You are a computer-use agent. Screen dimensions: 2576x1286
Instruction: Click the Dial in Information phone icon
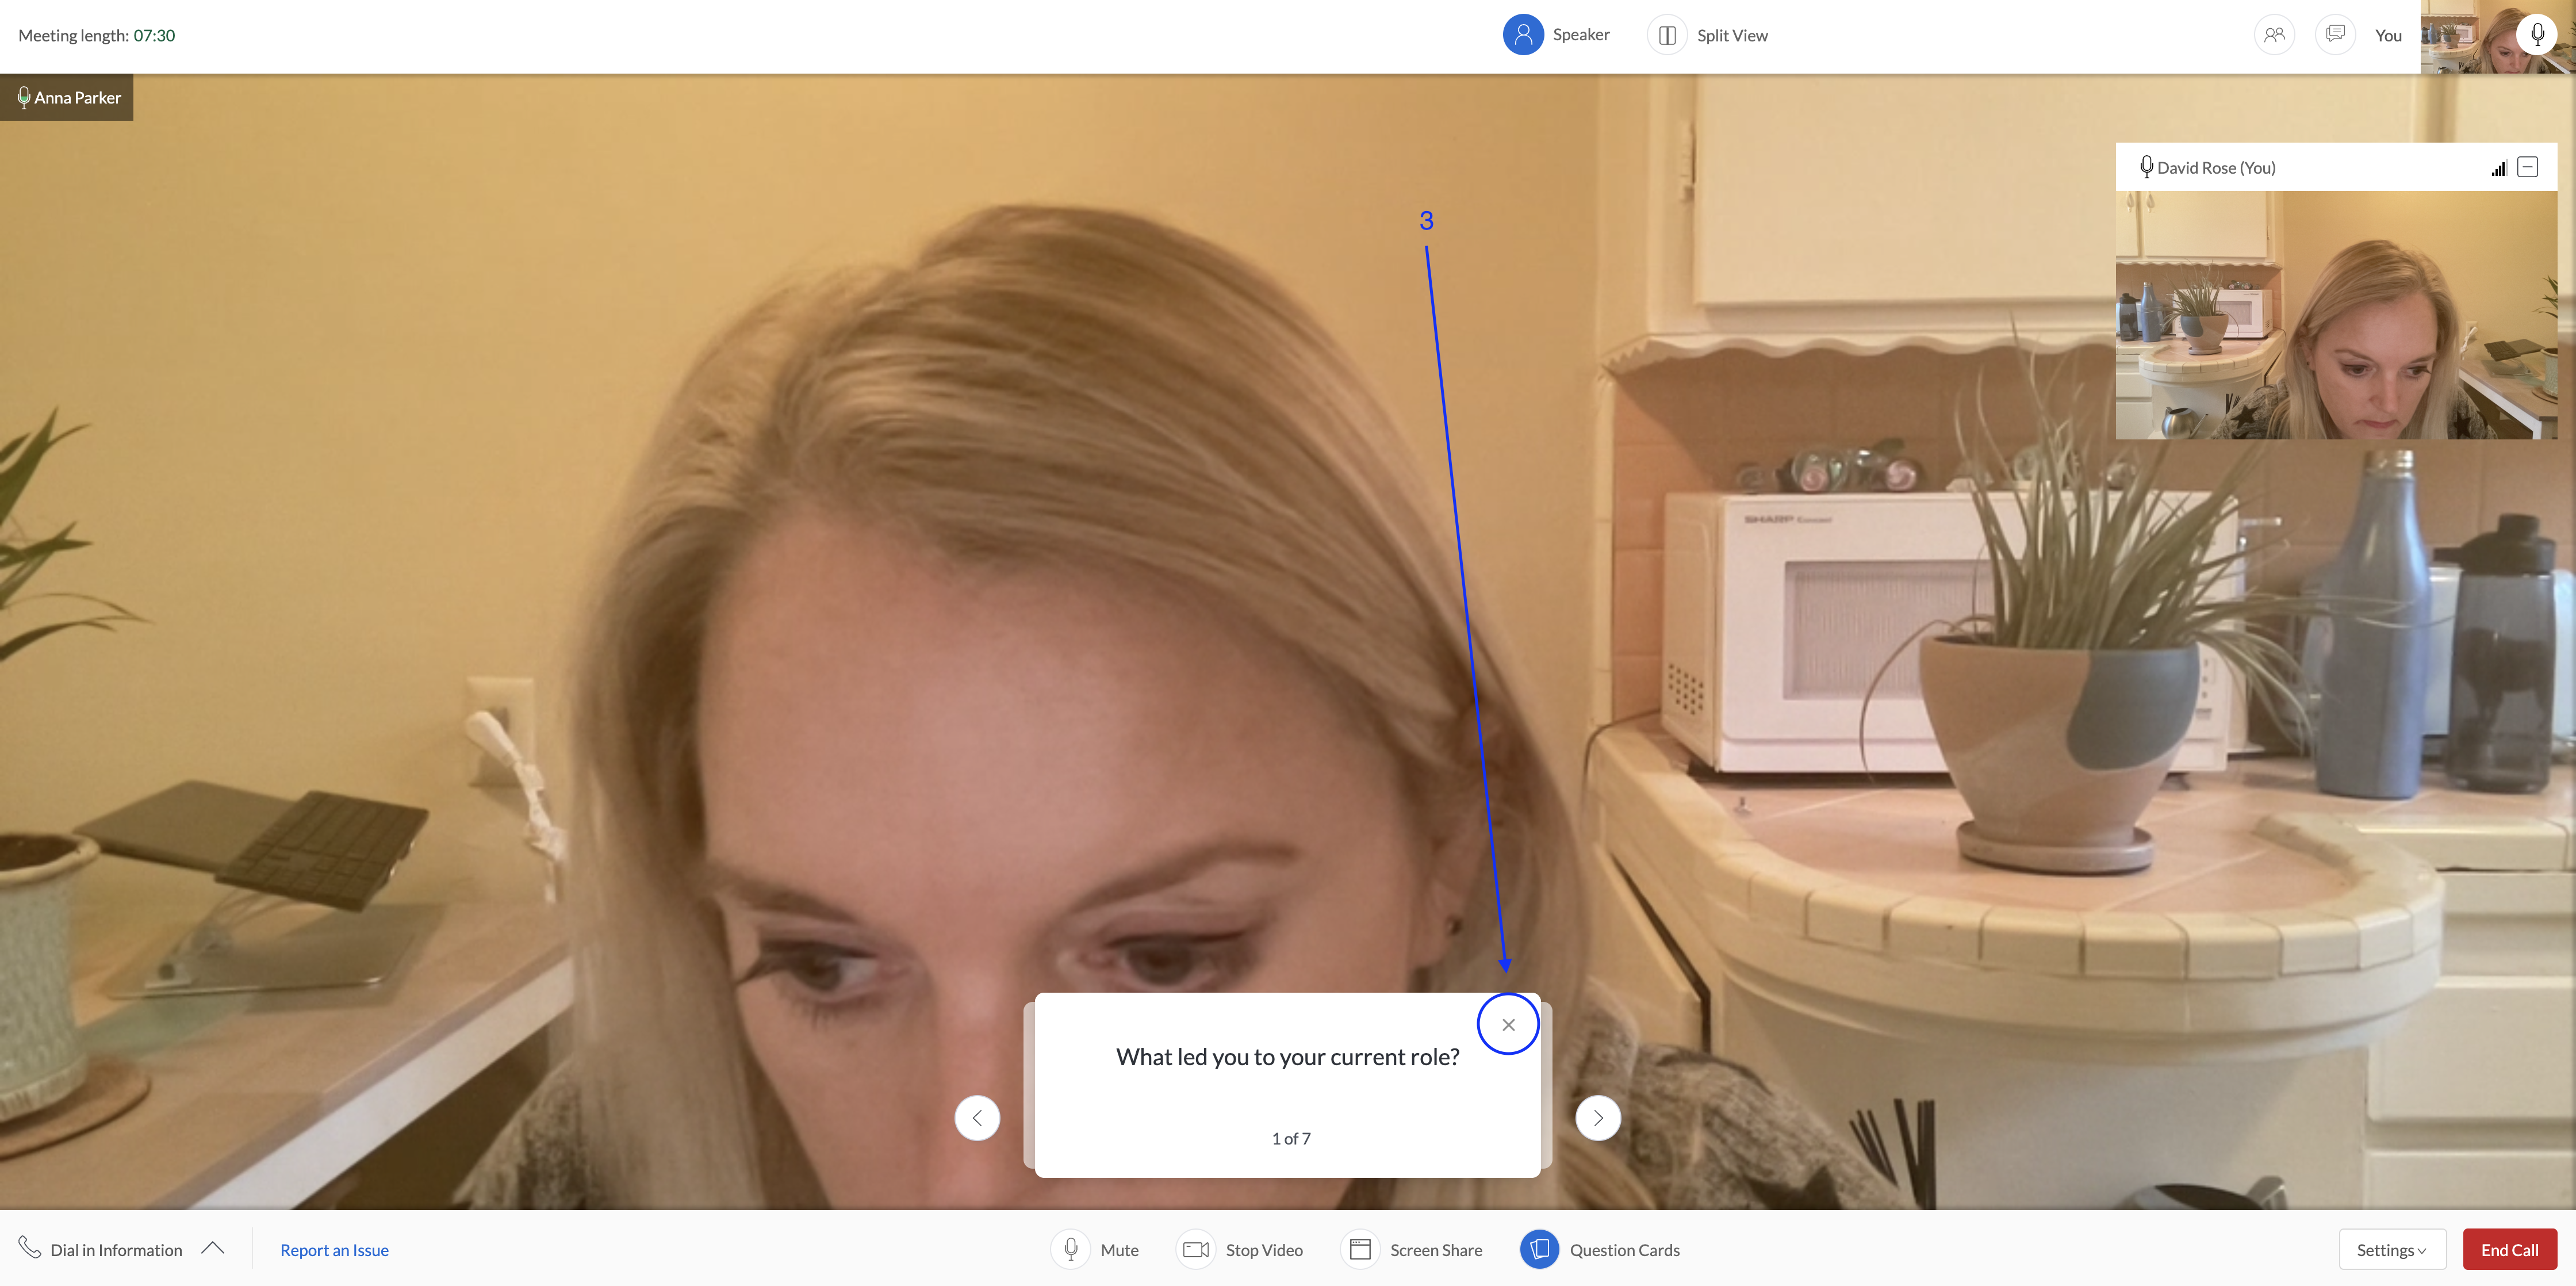pyautogui.click(x=30, y=1248)
